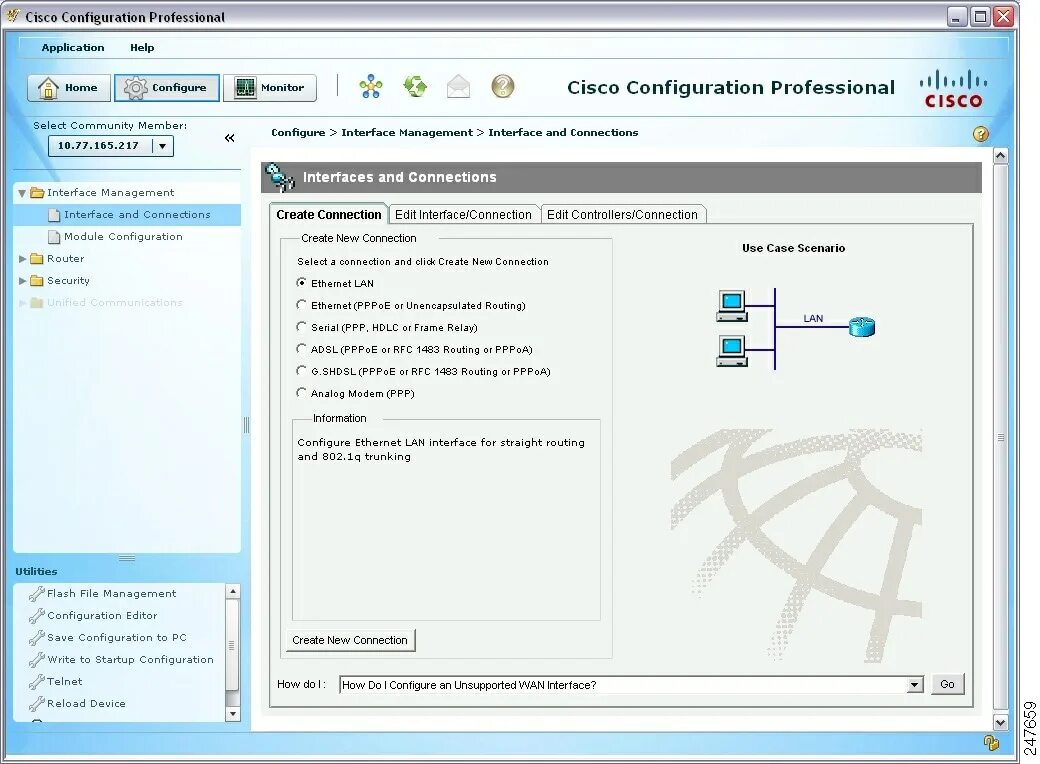Click the Go button
The width and height of the screenshot is (1040, 764).
(947, 684)
